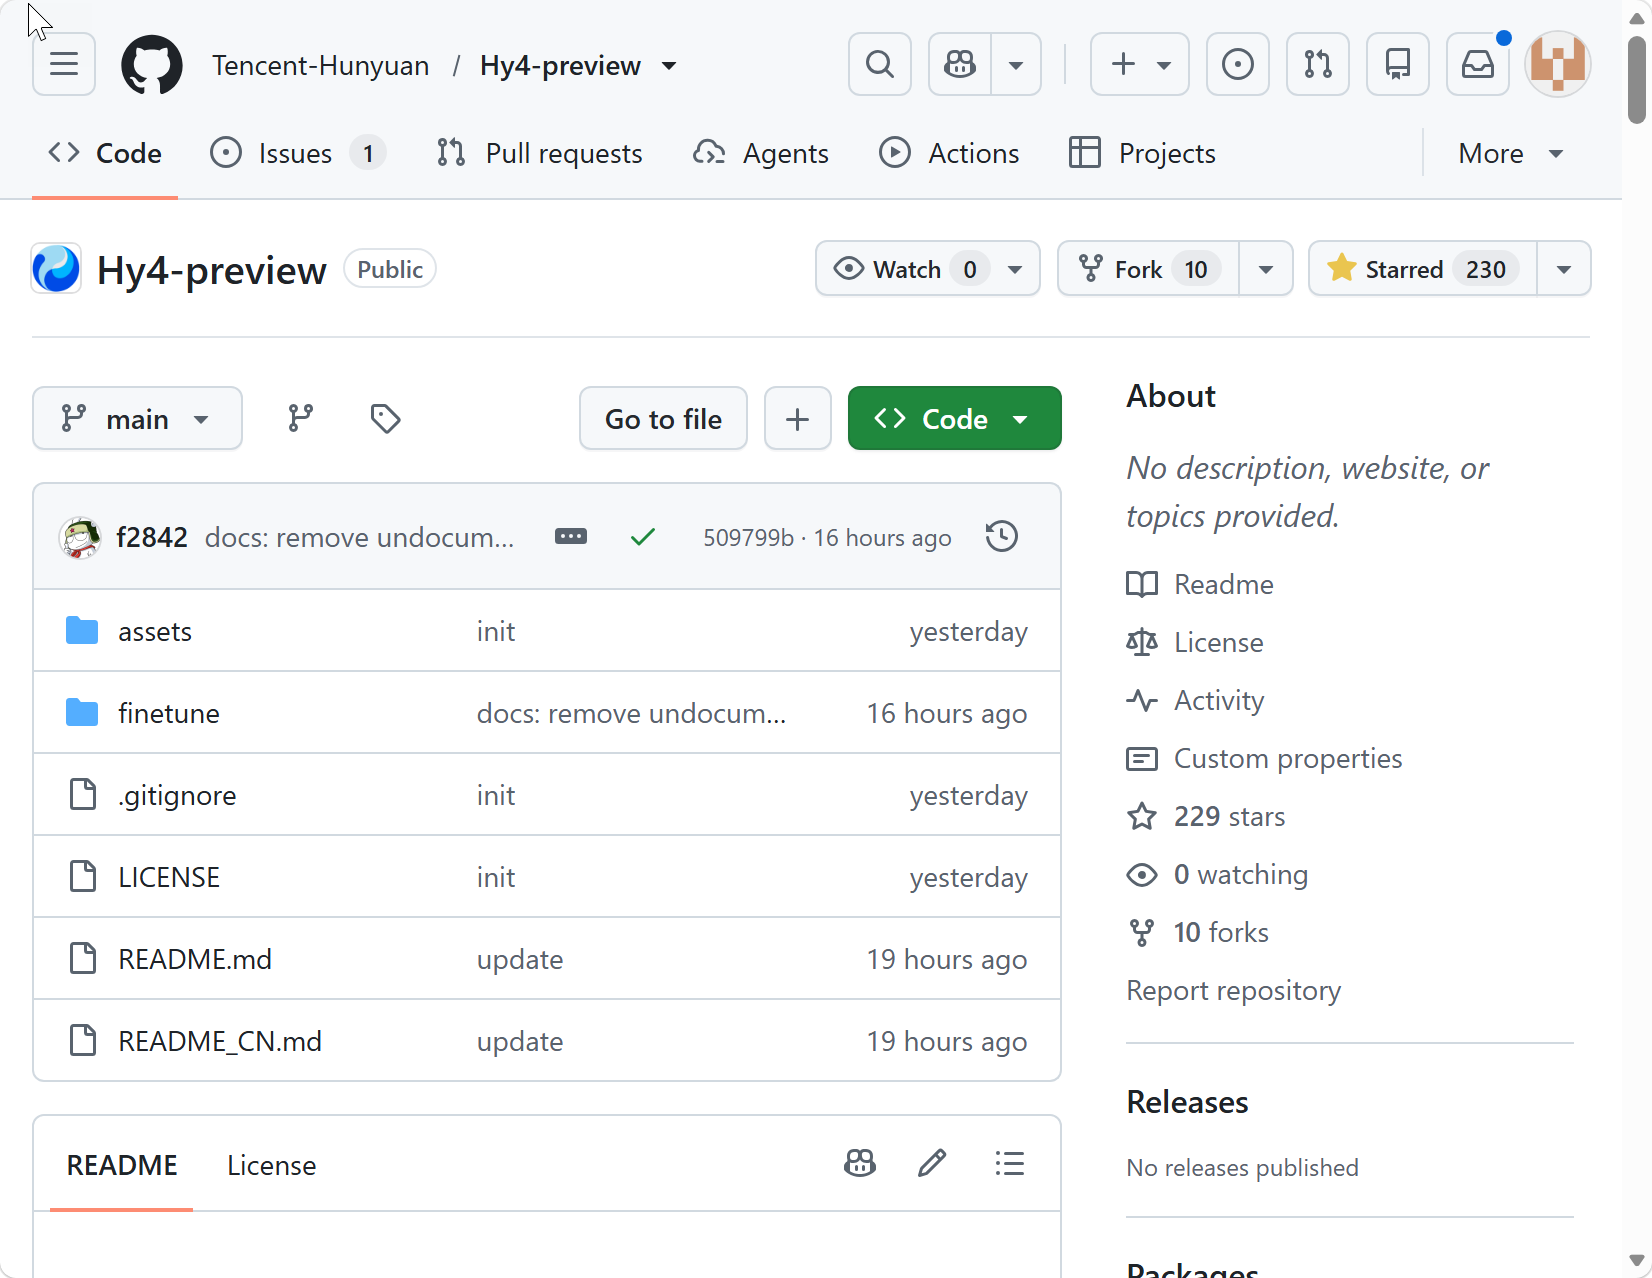Viewport: 1652px width, 1278px height.
Task: Open Copilot chat from header
Action: (960, 65)
